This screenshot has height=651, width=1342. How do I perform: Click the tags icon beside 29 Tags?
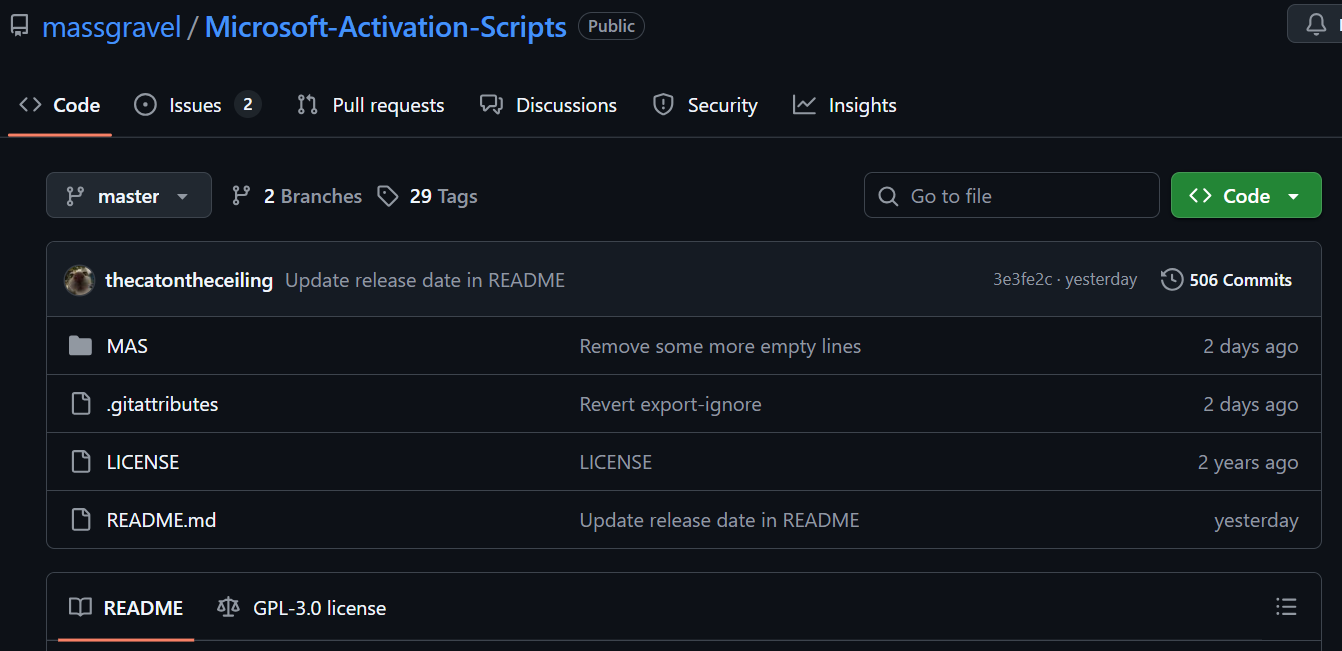tap(388, 196)
